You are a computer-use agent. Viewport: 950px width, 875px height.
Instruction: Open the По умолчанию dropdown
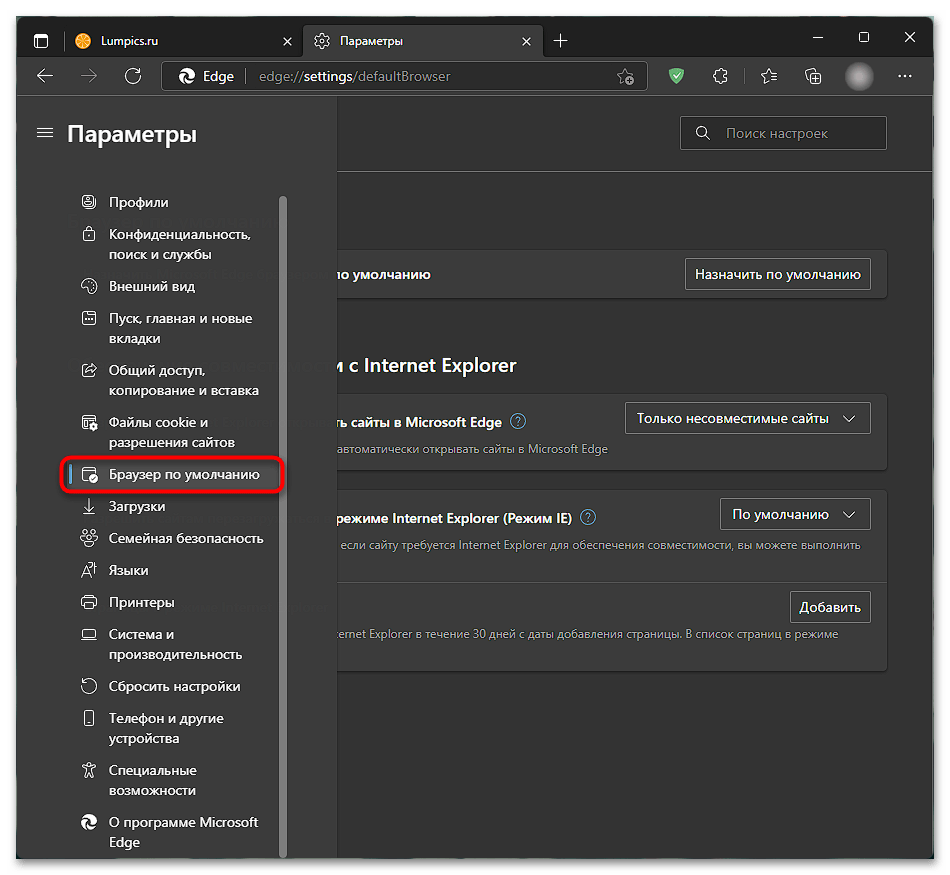point(795,514)
